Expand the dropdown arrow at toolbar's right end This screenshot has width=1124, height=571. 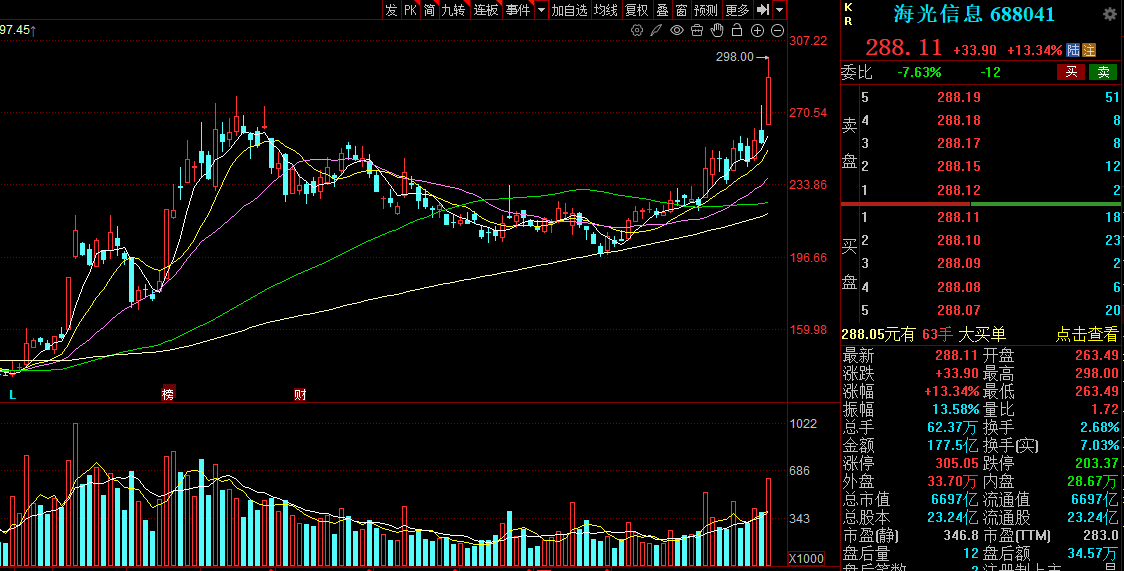pyautogui.click(x=779, y=10)
